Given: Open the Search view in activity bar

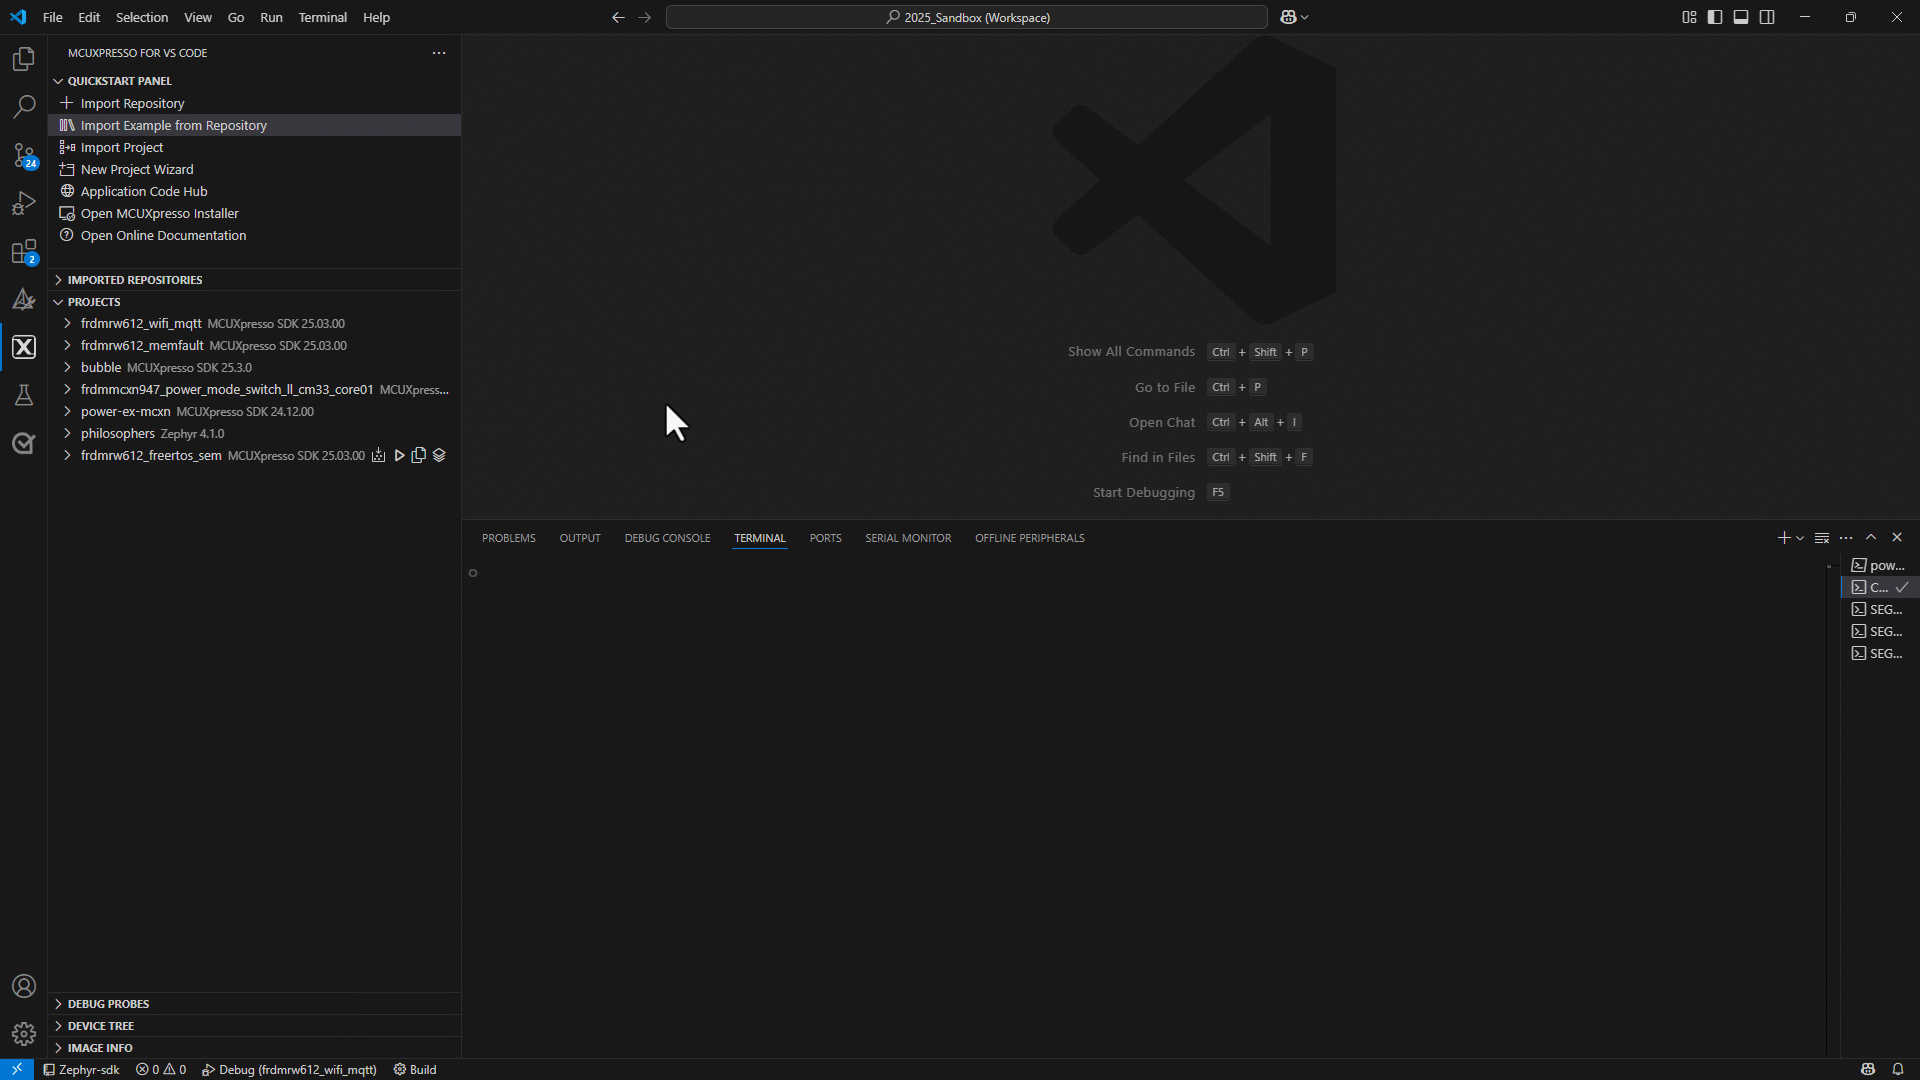Looking at the screenshot, I should pos(24,107).
